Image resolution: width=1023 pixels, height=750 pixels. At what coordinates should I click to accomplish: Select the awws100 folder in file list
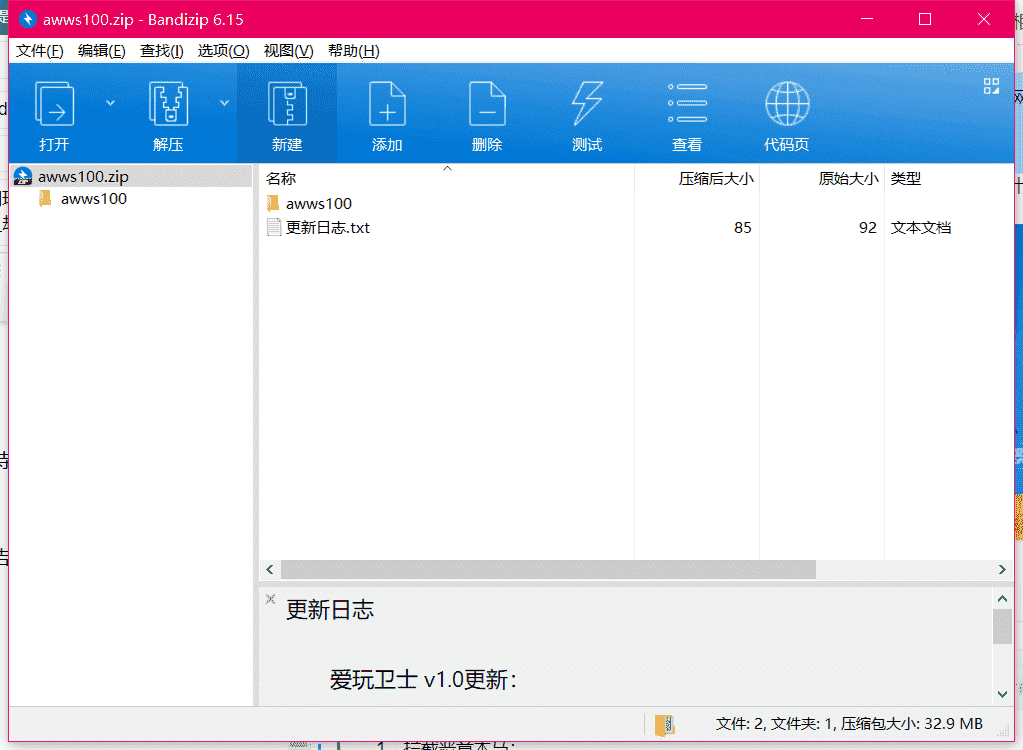coord(318,203)
